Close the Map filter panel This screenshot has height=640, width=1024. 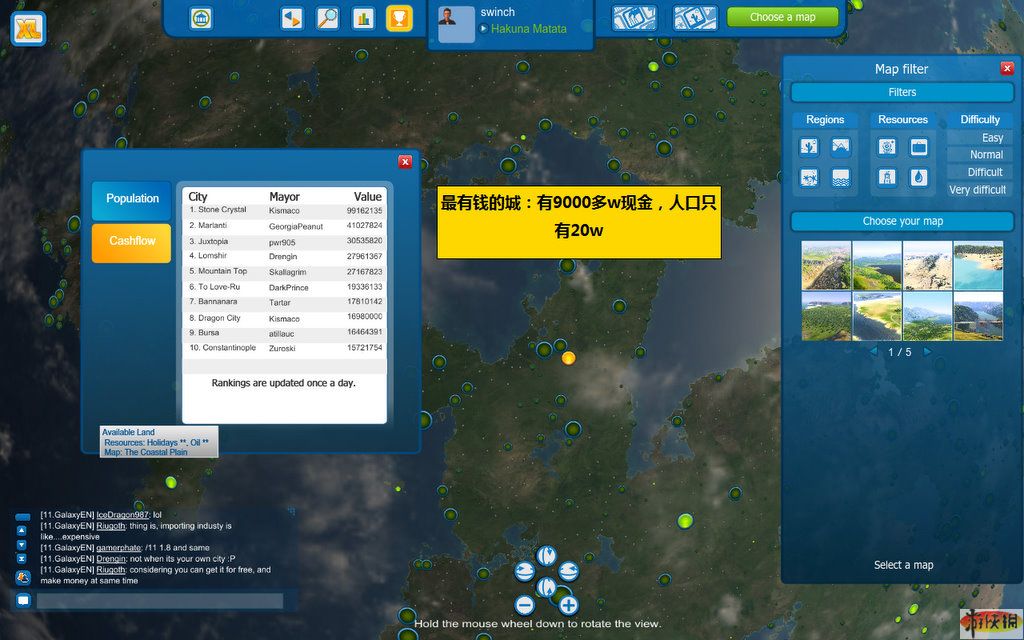coord(1006,68)
